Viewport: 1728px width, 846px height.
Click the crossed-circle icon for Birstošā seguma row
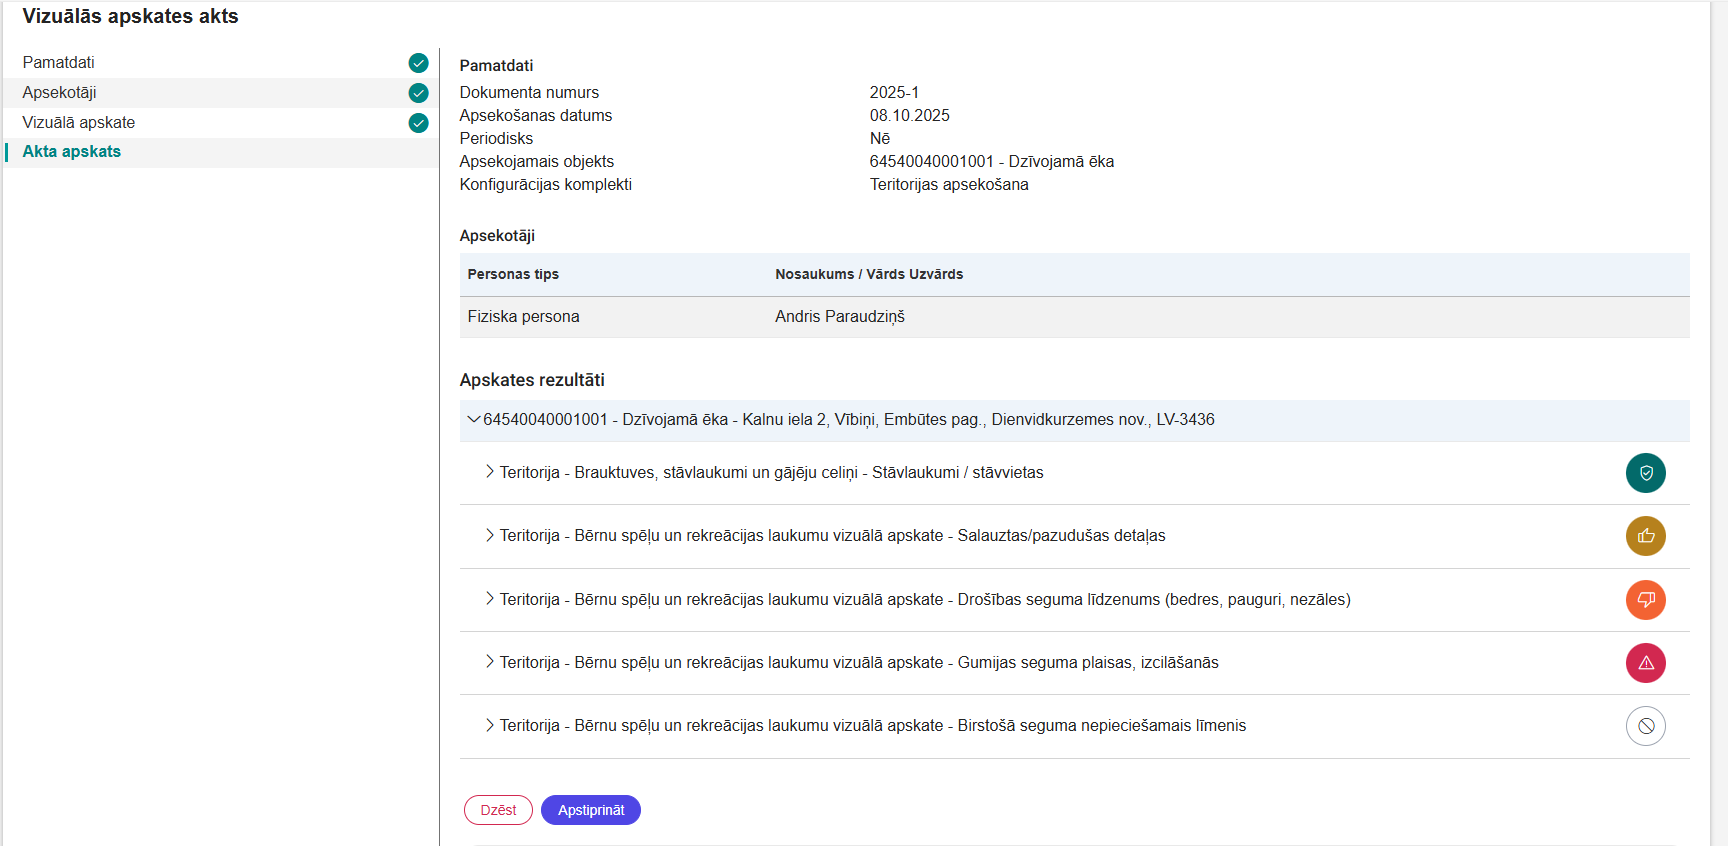click(1645, 726)
